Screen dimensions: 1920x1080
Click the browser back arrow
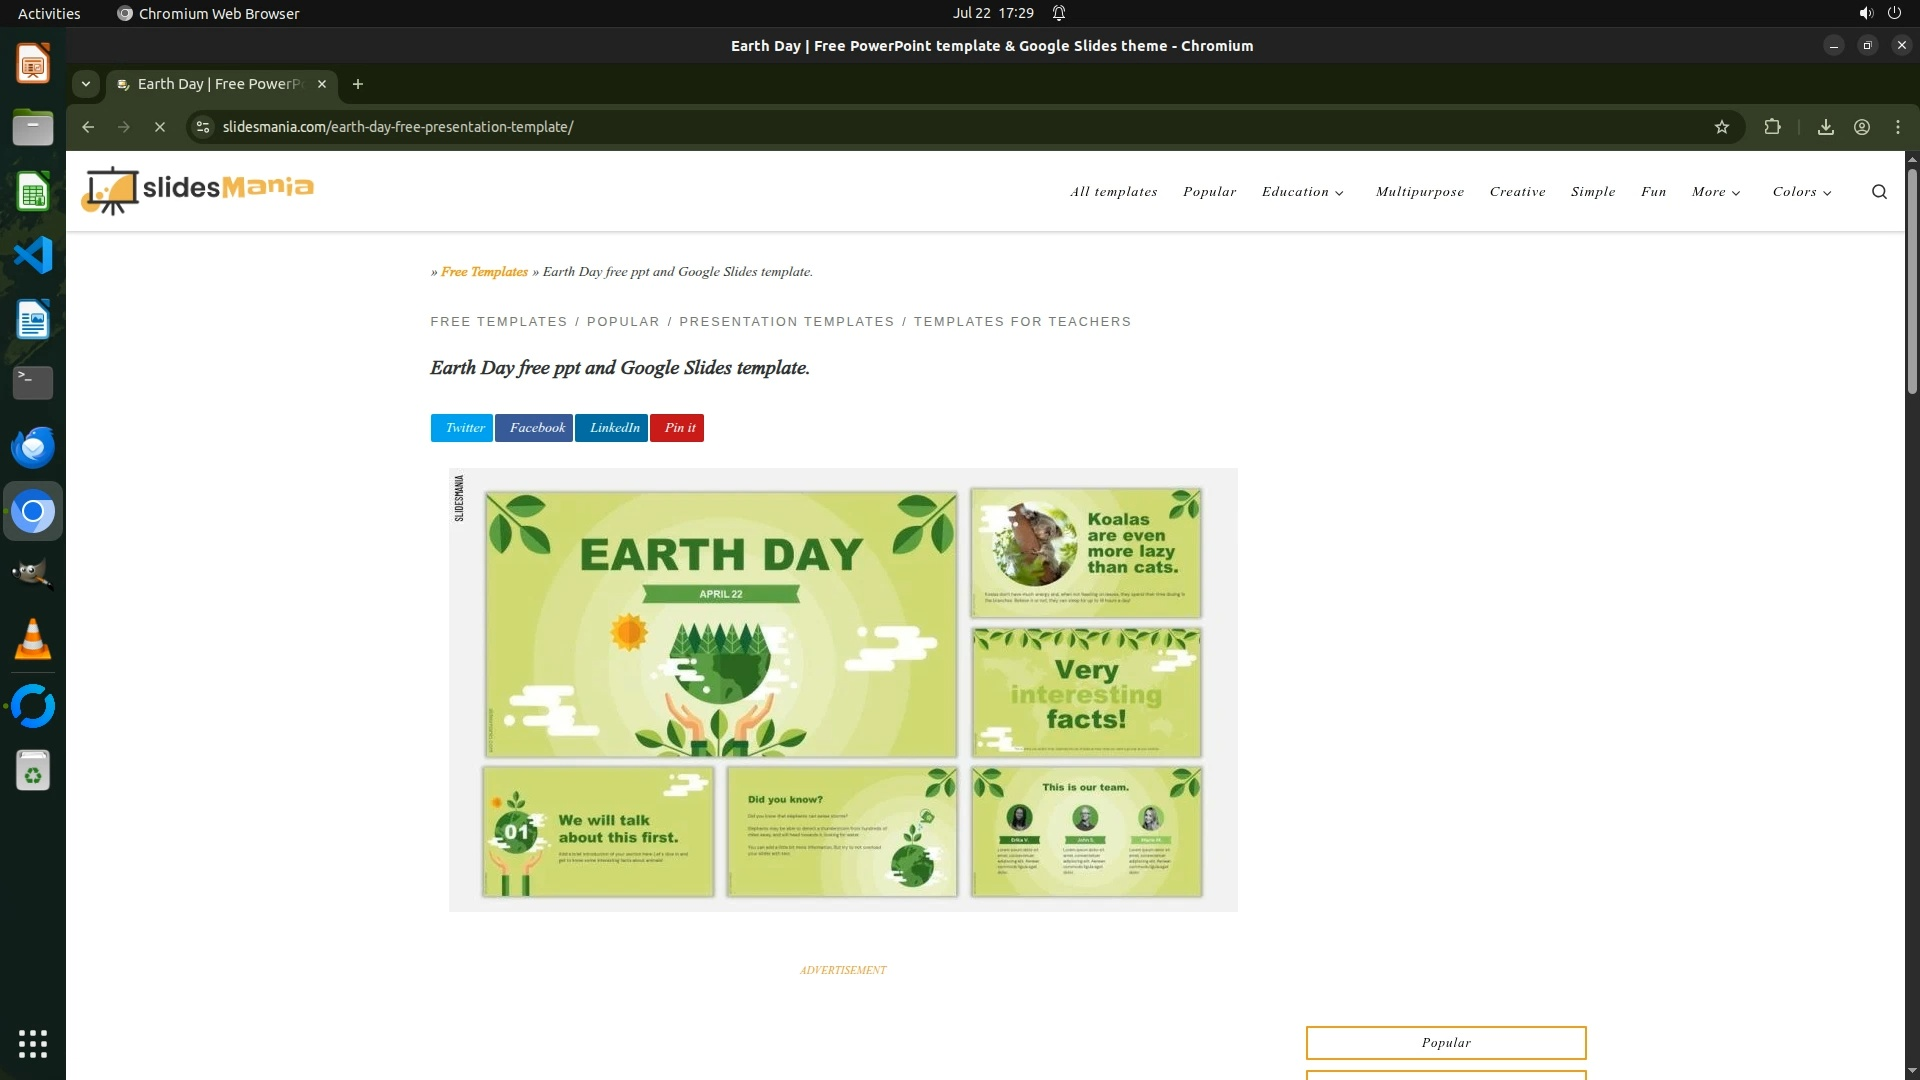(x=88, y=127)
